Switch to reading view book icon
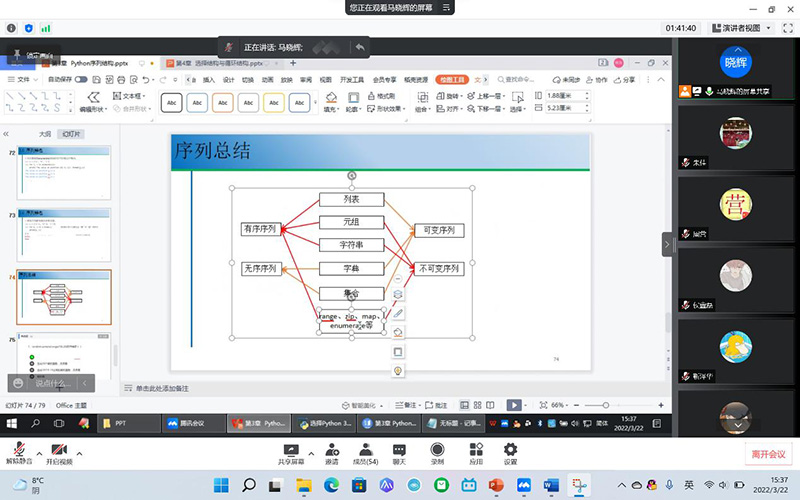 pos(490,405)
